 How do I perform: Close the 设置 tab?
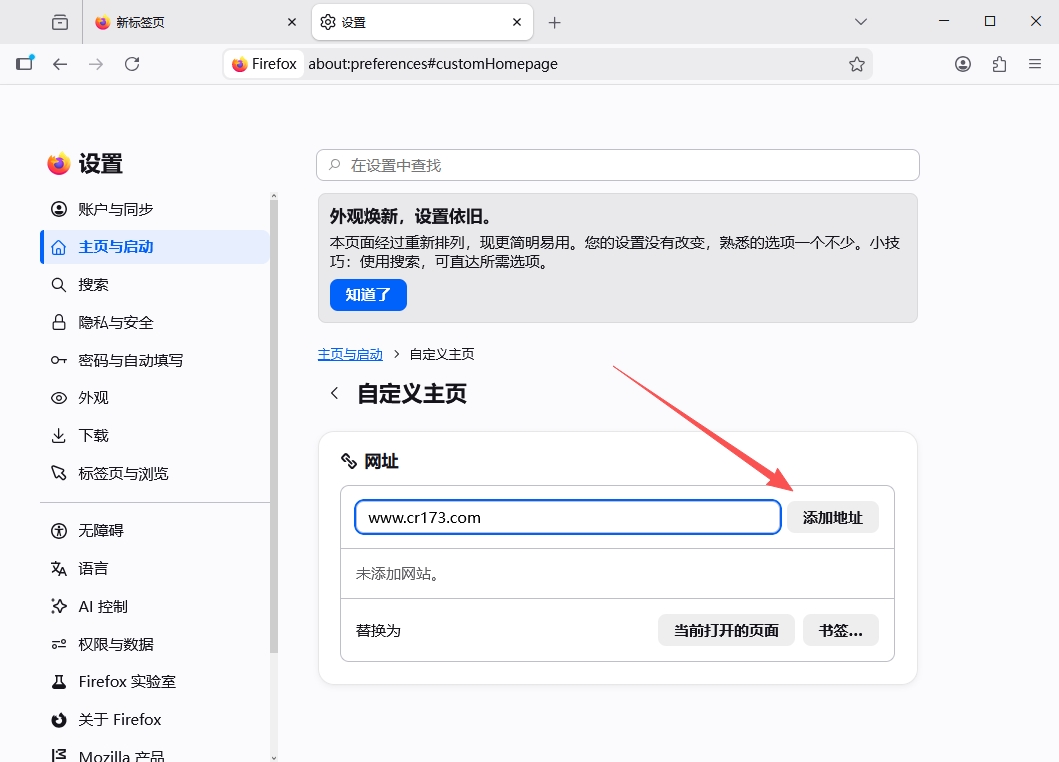point(517,22)
